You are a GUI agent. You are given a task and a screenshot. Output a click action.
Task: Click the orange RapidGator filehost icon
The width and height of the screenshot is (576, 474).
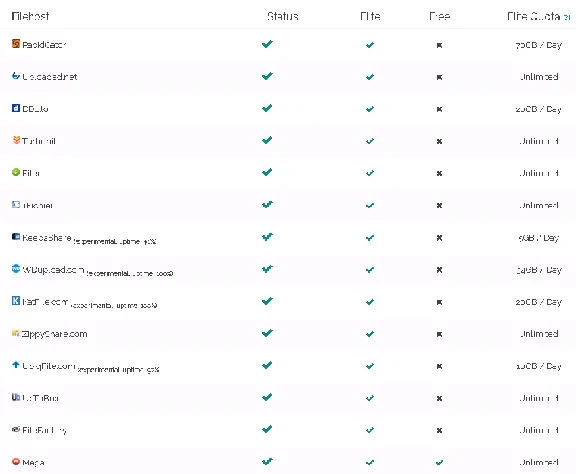coord(16,44)
